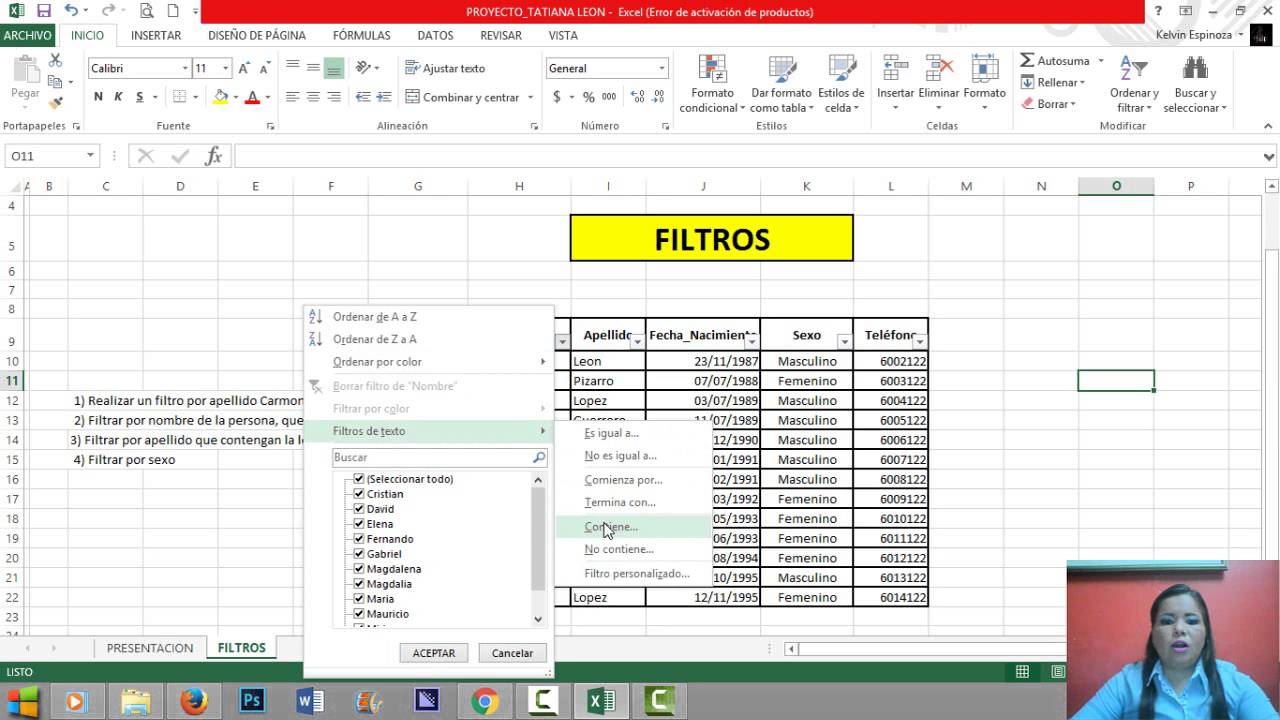The image size is (1280, 720).
Task: Click the Cancelar button
Action: click(512, 653)
